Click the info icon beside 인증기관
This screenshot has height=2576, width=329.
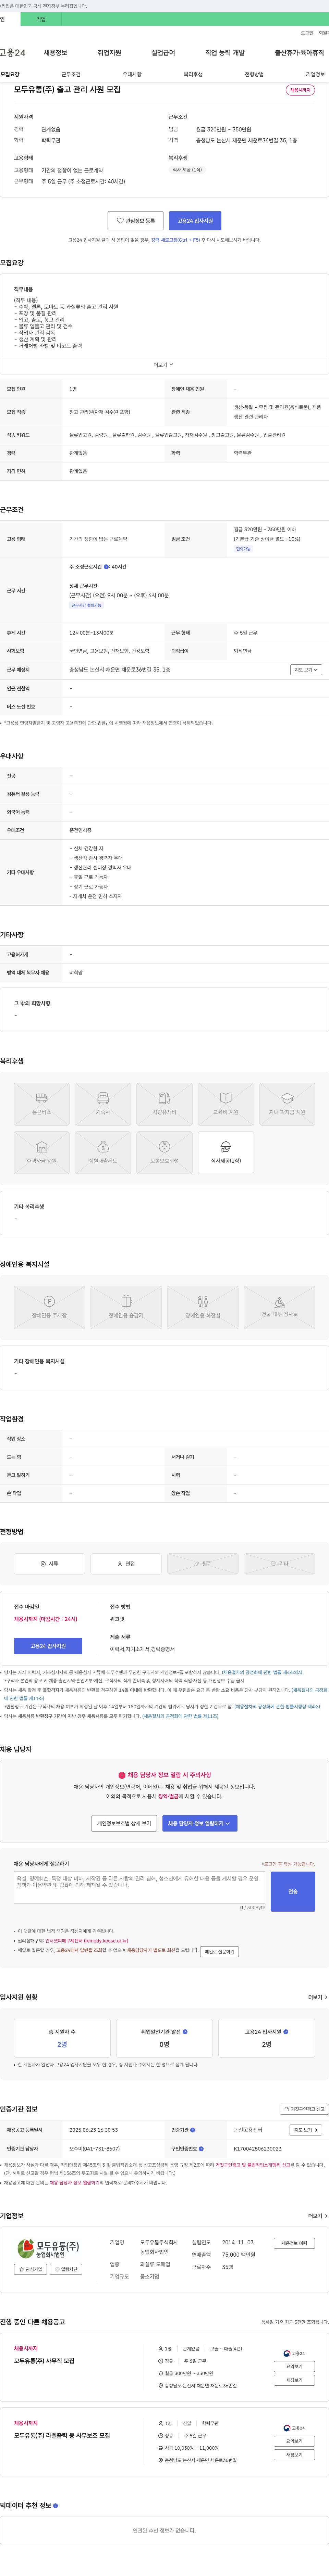(x=193, y=2130)
